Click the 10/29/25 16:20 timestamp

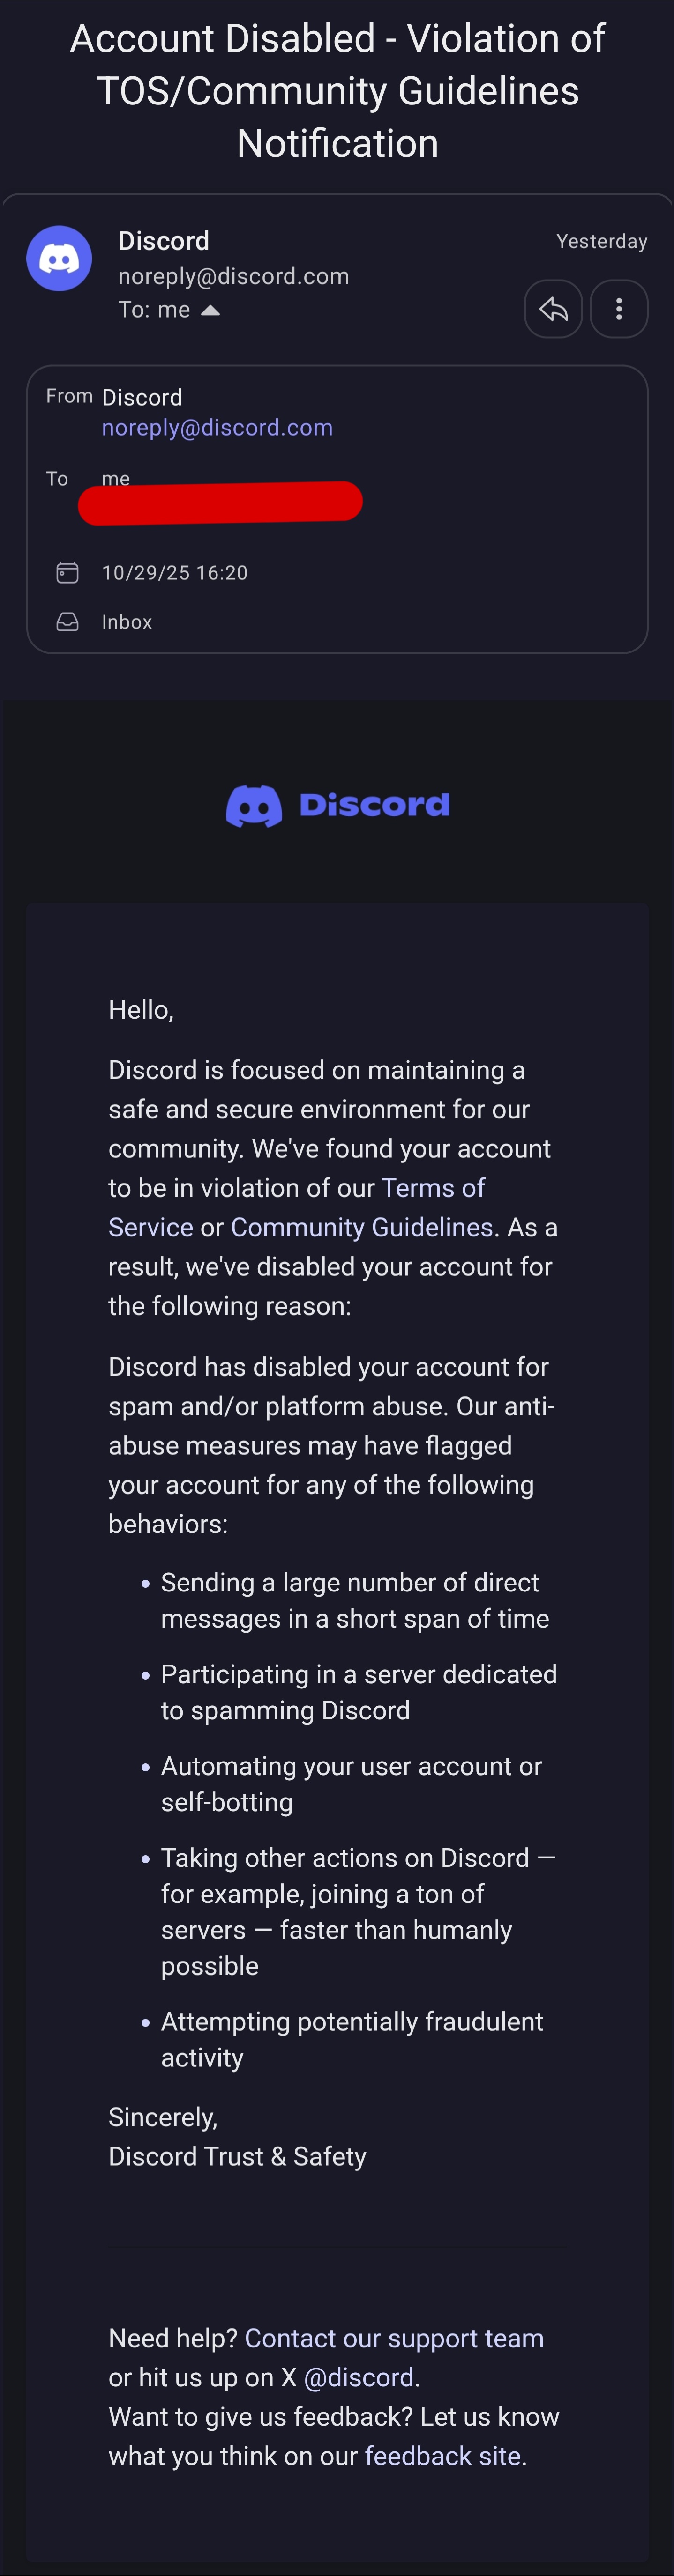(x=175, y=573)
